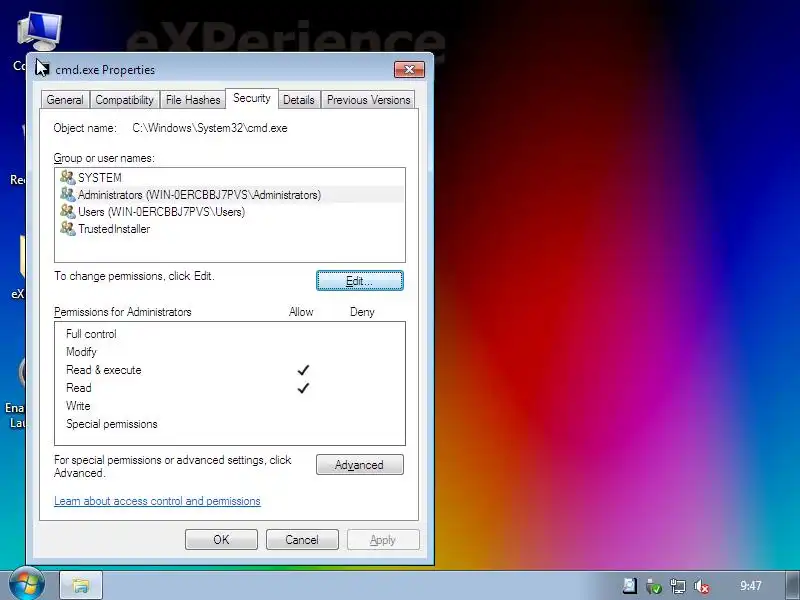Click the Full control permission row
This screenshot has height=600, width=800.
pos(230,334)
